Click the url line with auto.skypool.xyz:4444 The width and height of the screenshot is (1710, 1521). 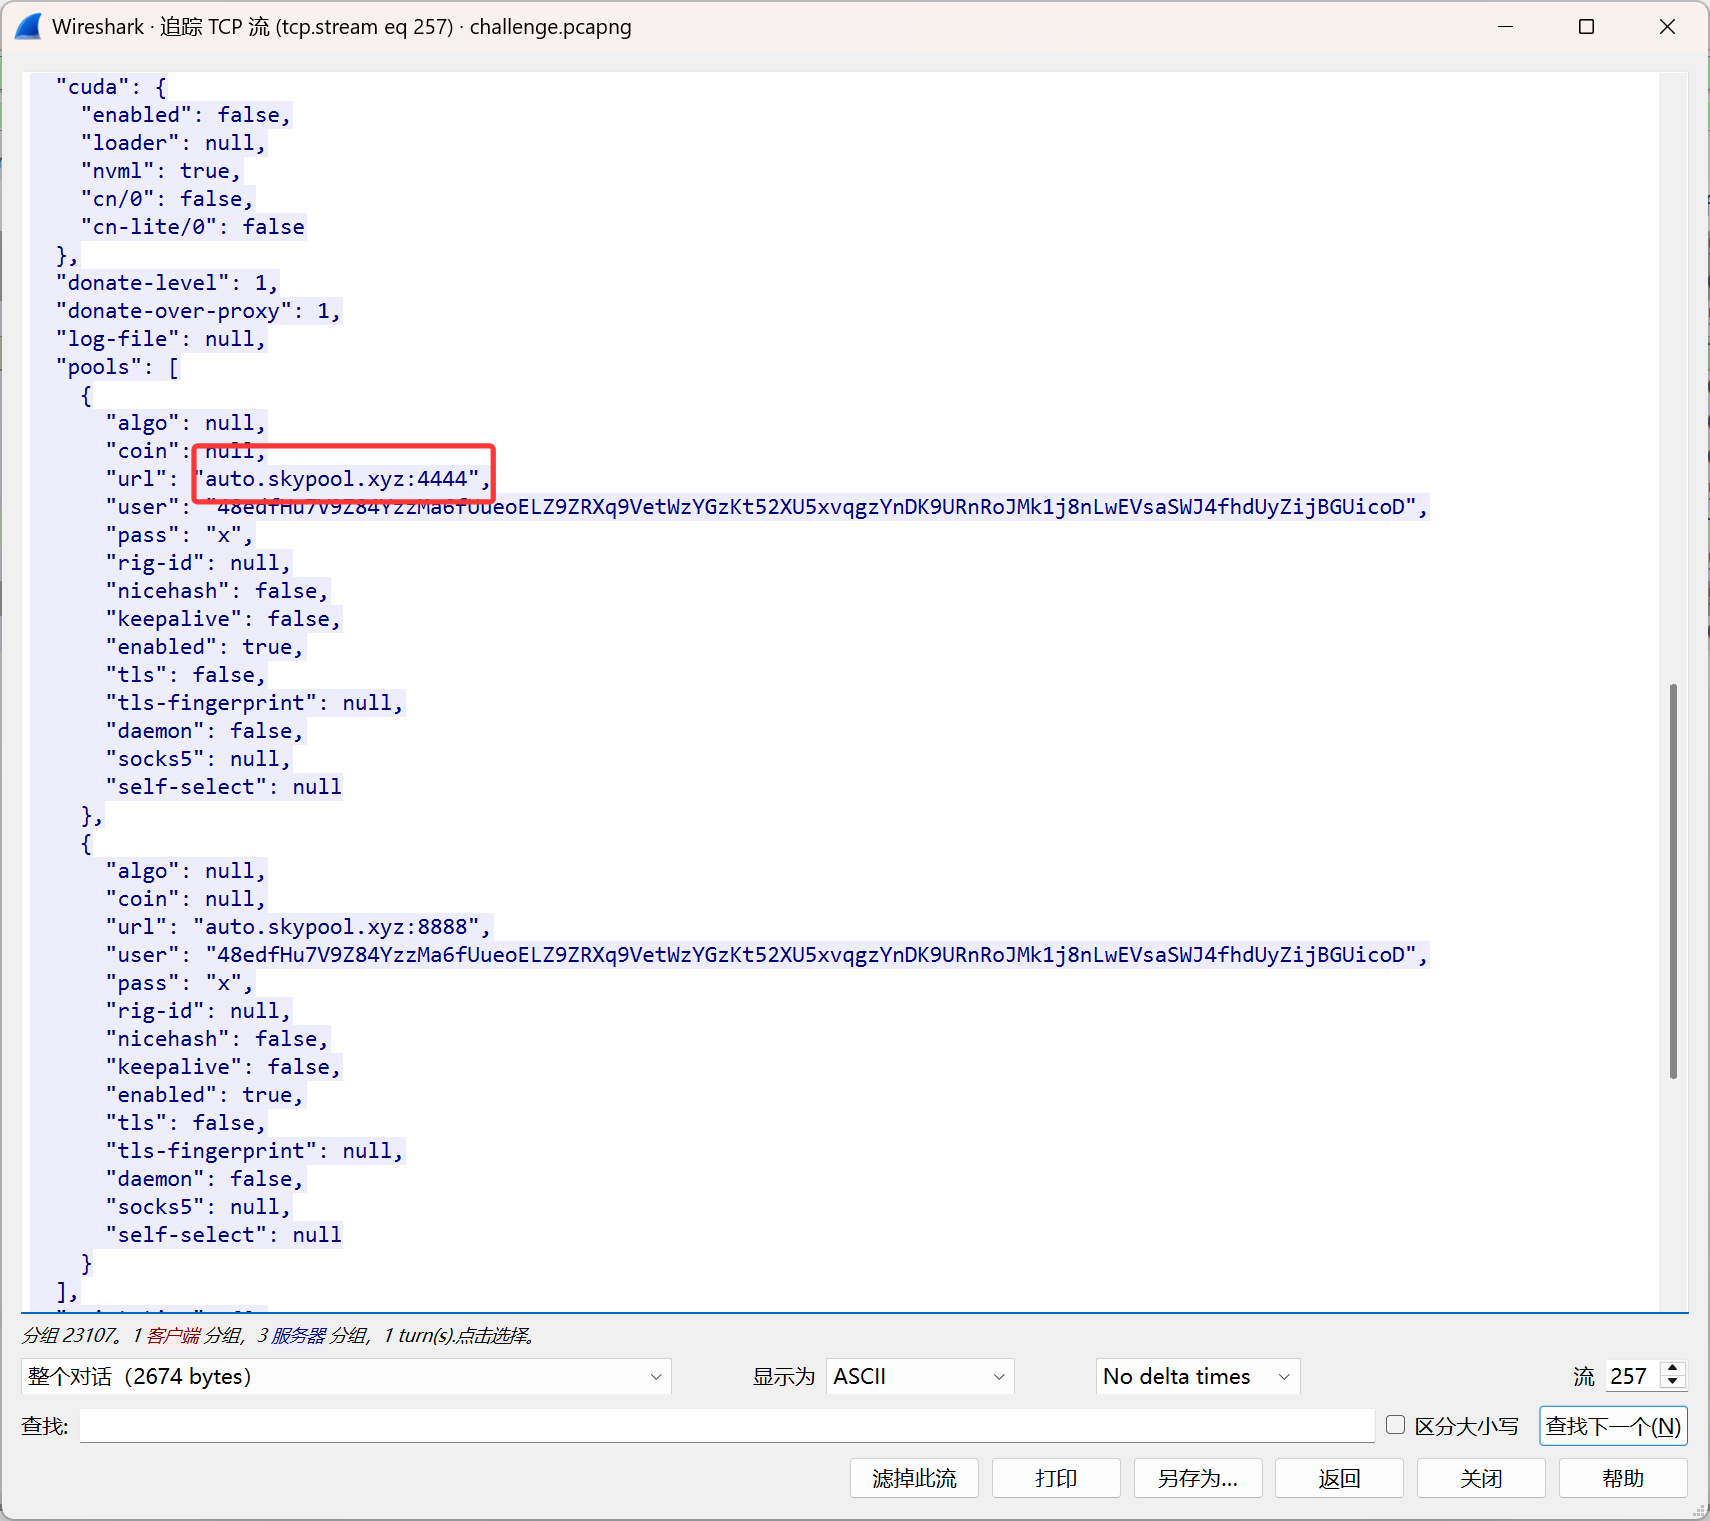[x=299, y=479]
